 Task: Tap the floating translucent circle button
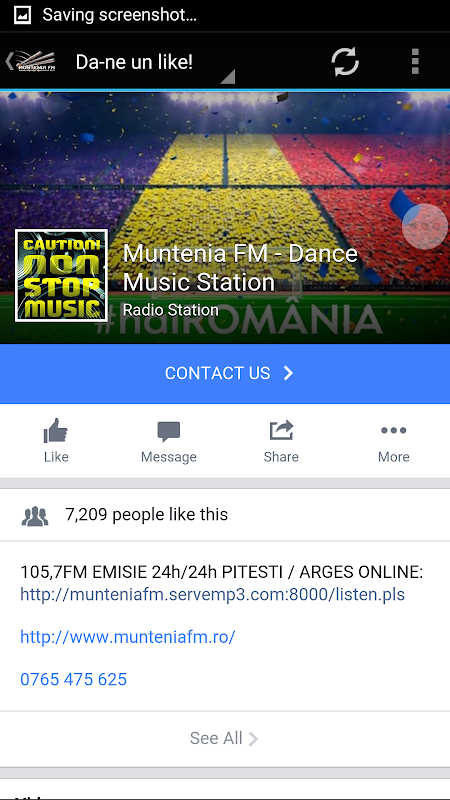pos(425,227)
